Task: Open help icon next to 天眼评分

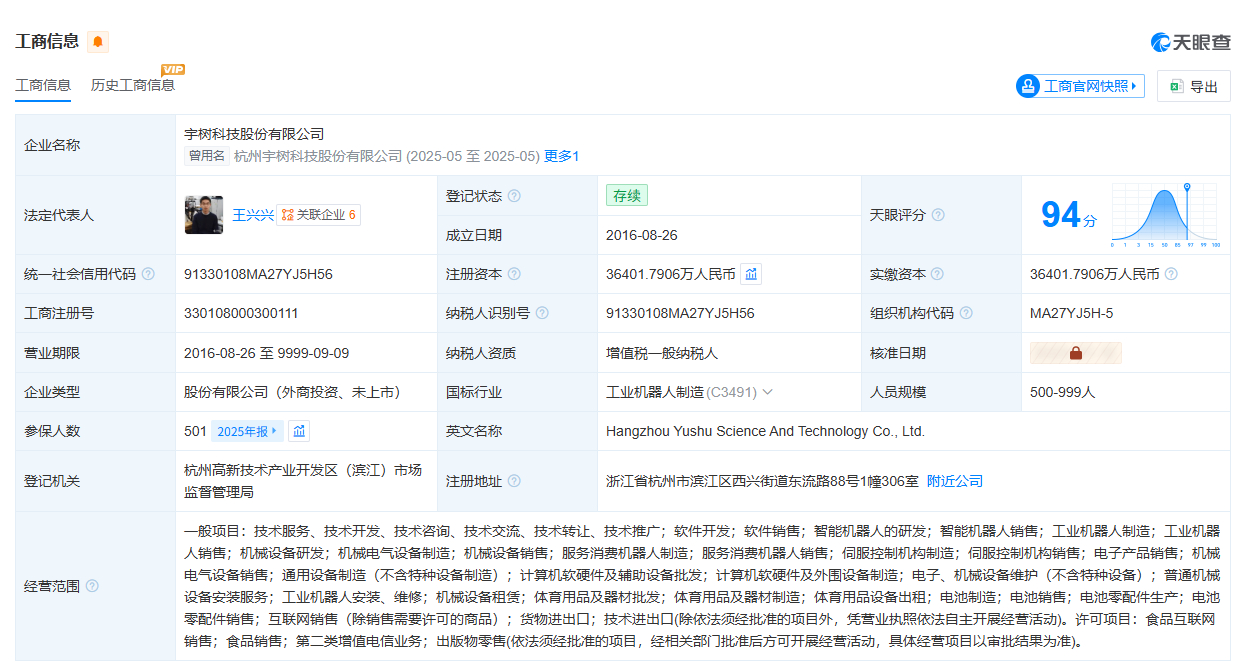Action: (938, 215)
